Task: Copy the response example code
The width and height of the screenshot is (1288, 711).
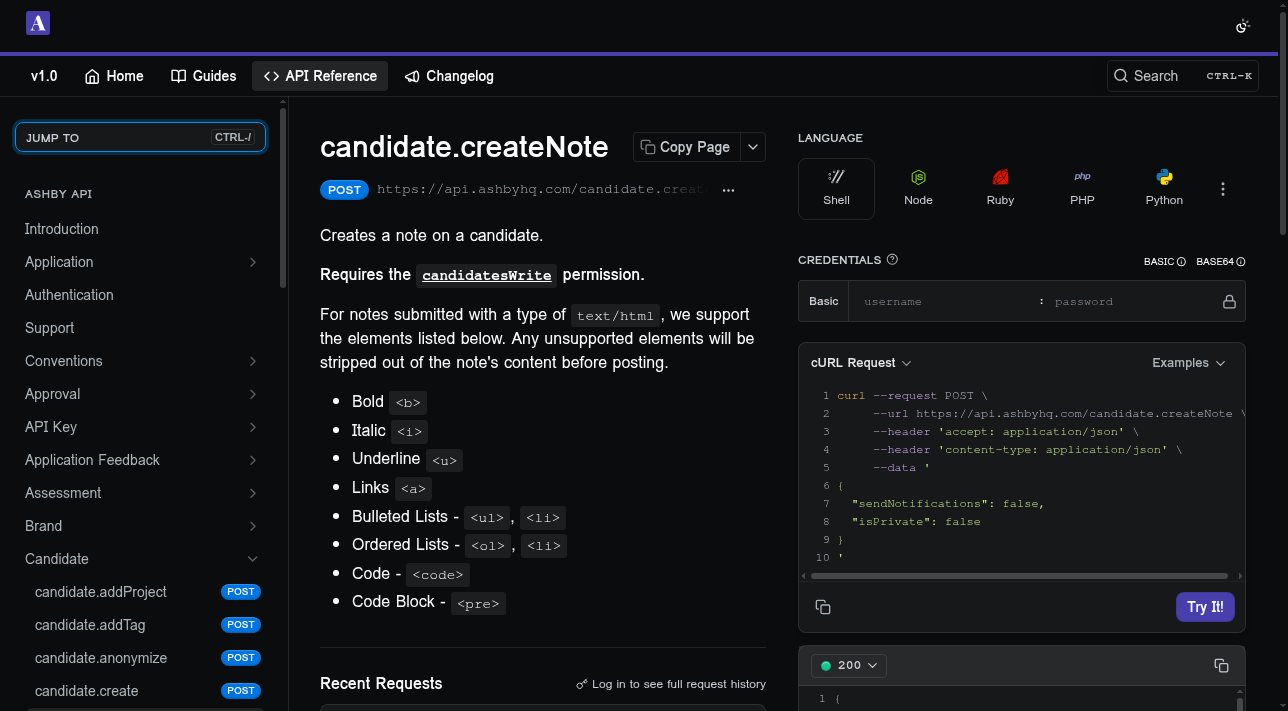Action: [x=1221, y=665]
